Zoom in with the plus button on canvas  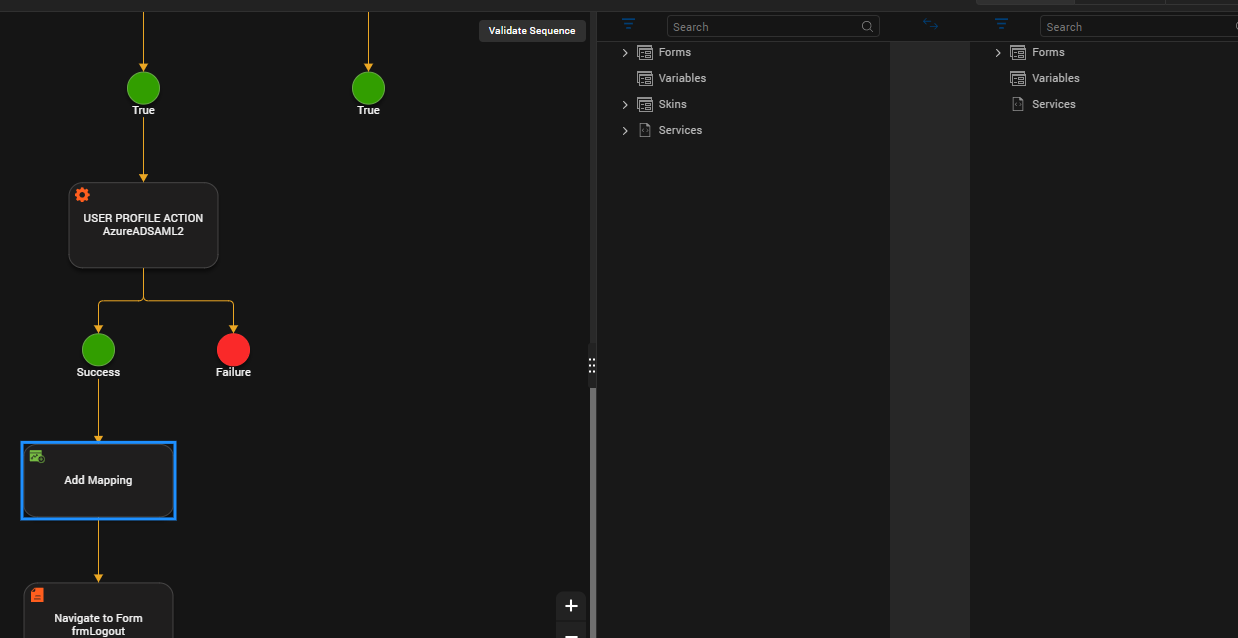(x=571, y=606)
